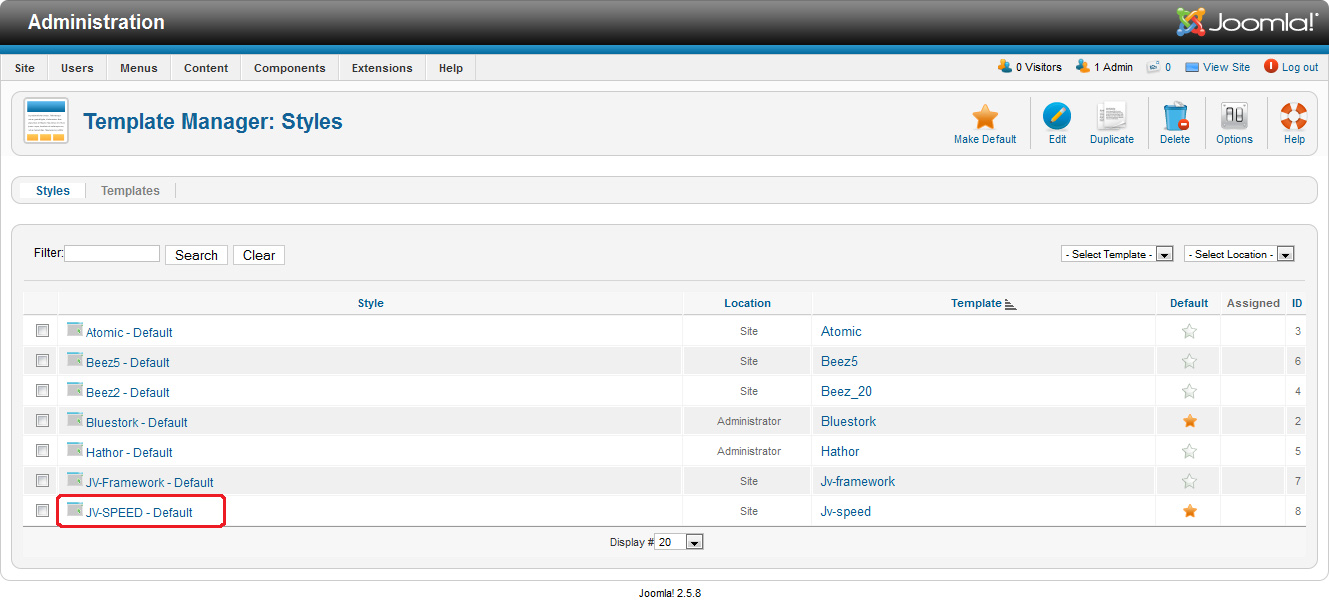Open Help lifebuoy icon in toolbar
Image resolution: width=1329 pixels, height=610 pixels.
pyautogui.click(x=1294, y=117)
